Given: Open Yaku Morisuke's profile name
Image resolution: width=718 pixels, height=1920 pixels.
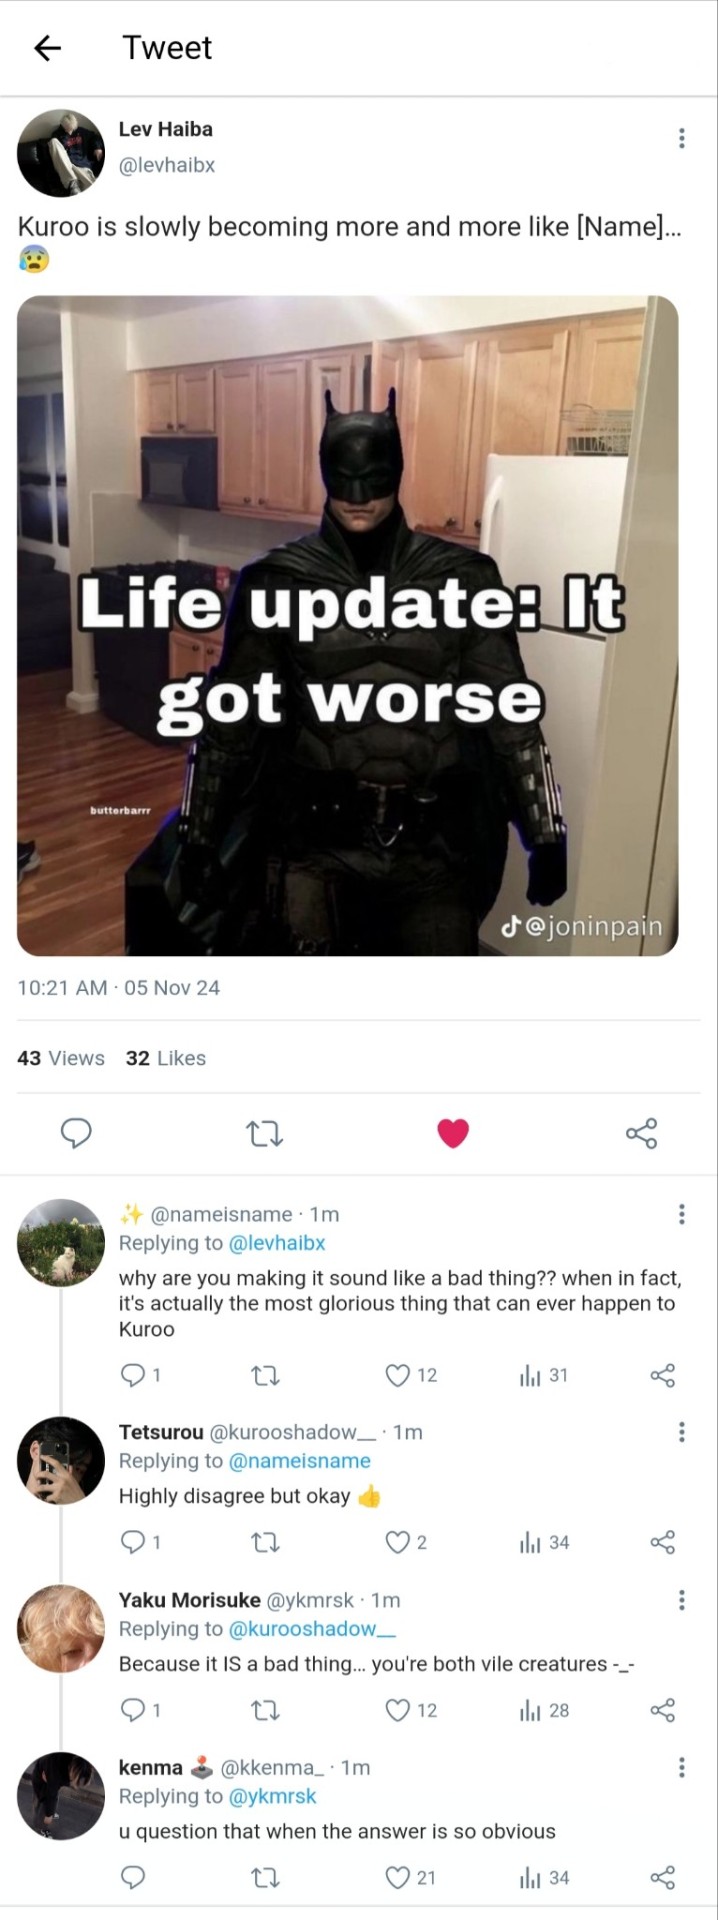Looking at the screenshot, I should click(x=189, y=1599).
